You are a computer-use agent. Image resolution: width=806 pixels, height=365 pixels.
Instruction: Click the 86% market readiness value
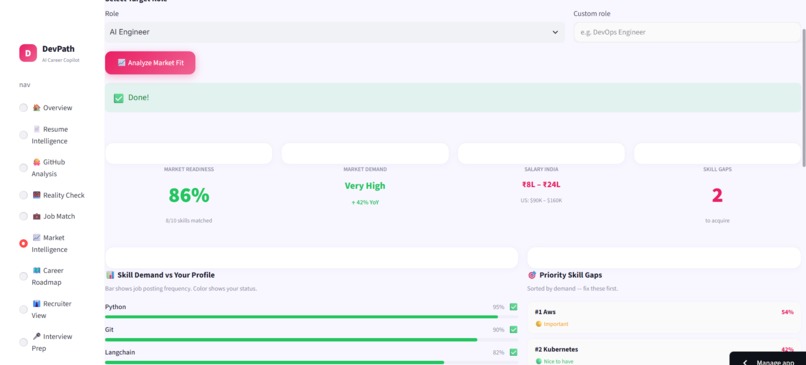tap(189, 195)
